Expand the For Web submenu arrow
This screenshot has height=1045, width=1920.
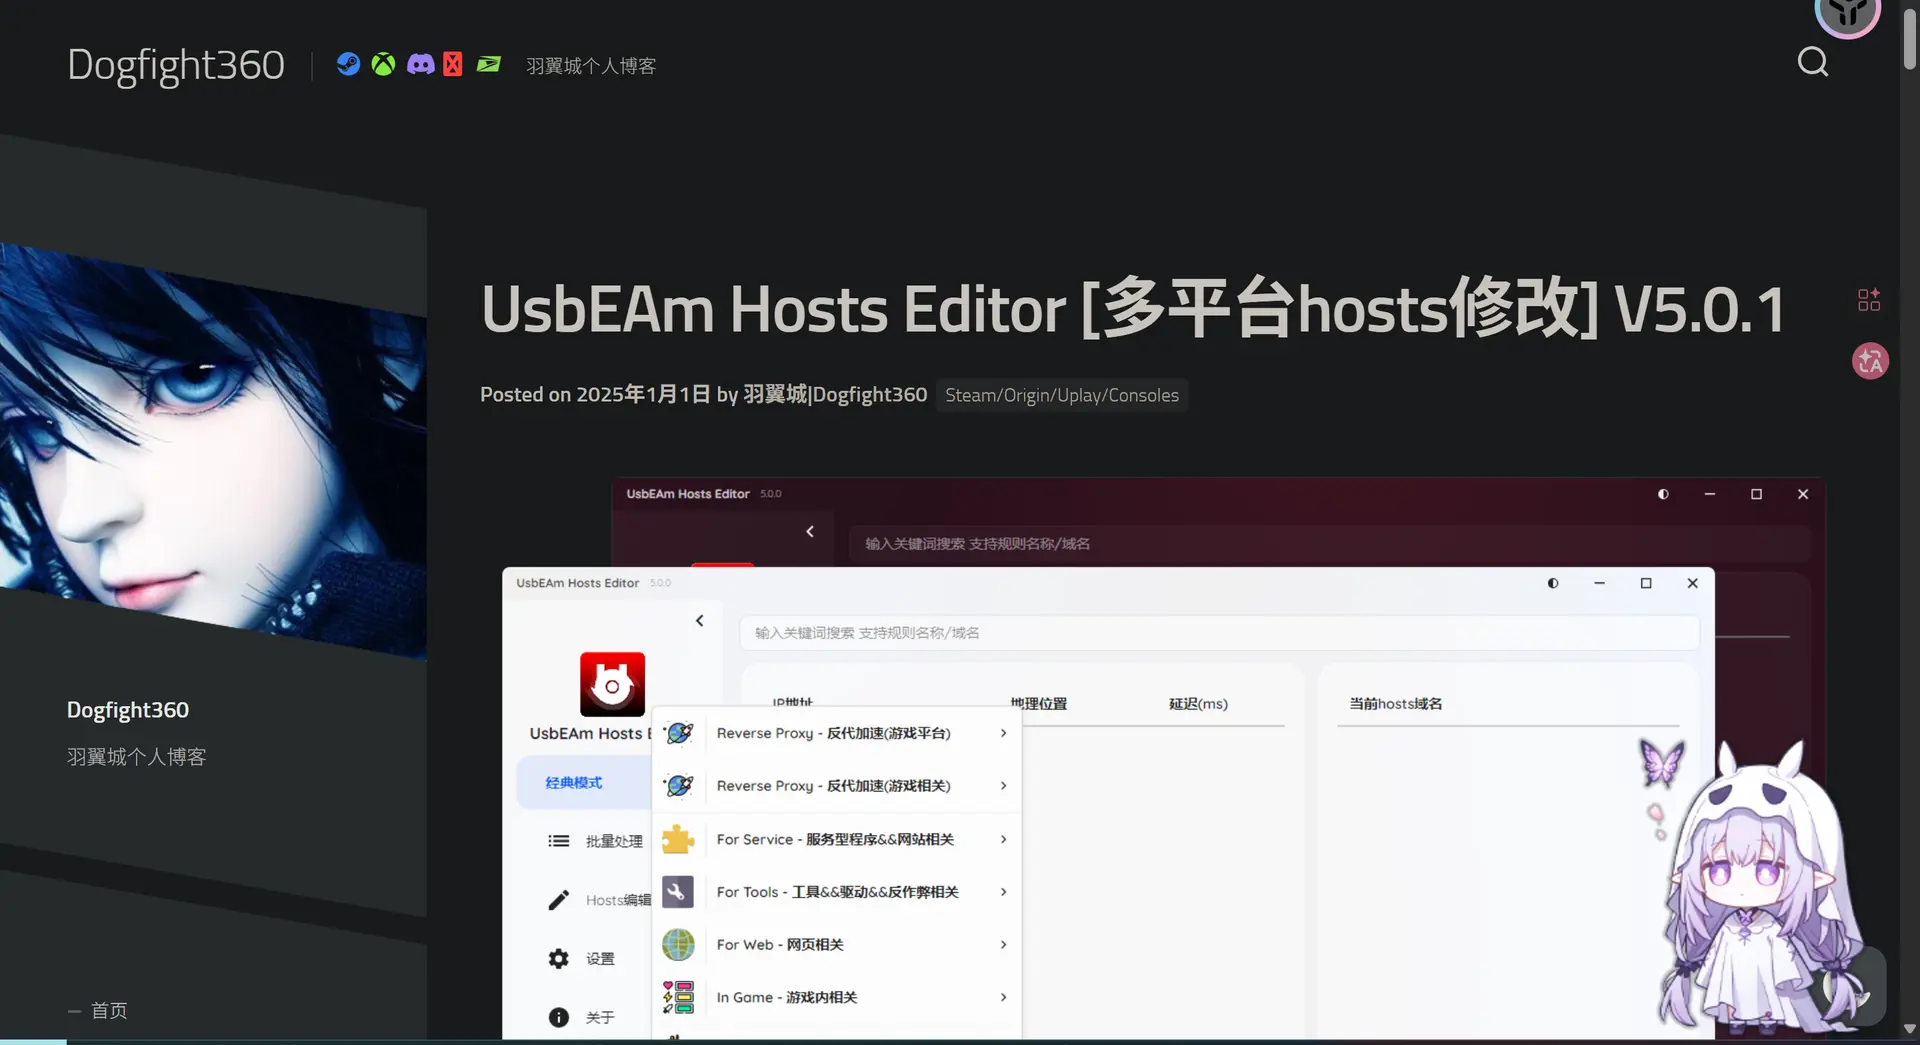pos(1003,945)
